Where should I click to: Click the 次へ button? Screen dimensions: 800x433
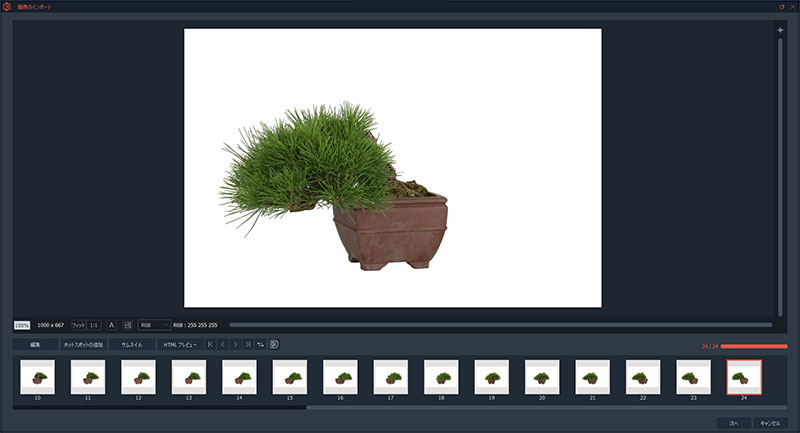(x=733, y=423)
